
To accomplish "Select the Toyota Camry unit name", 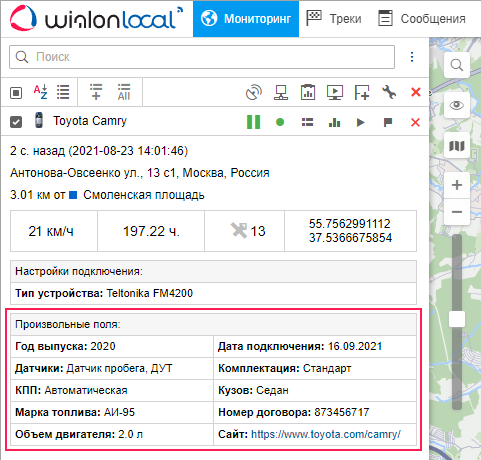I will tap(90, 121).
